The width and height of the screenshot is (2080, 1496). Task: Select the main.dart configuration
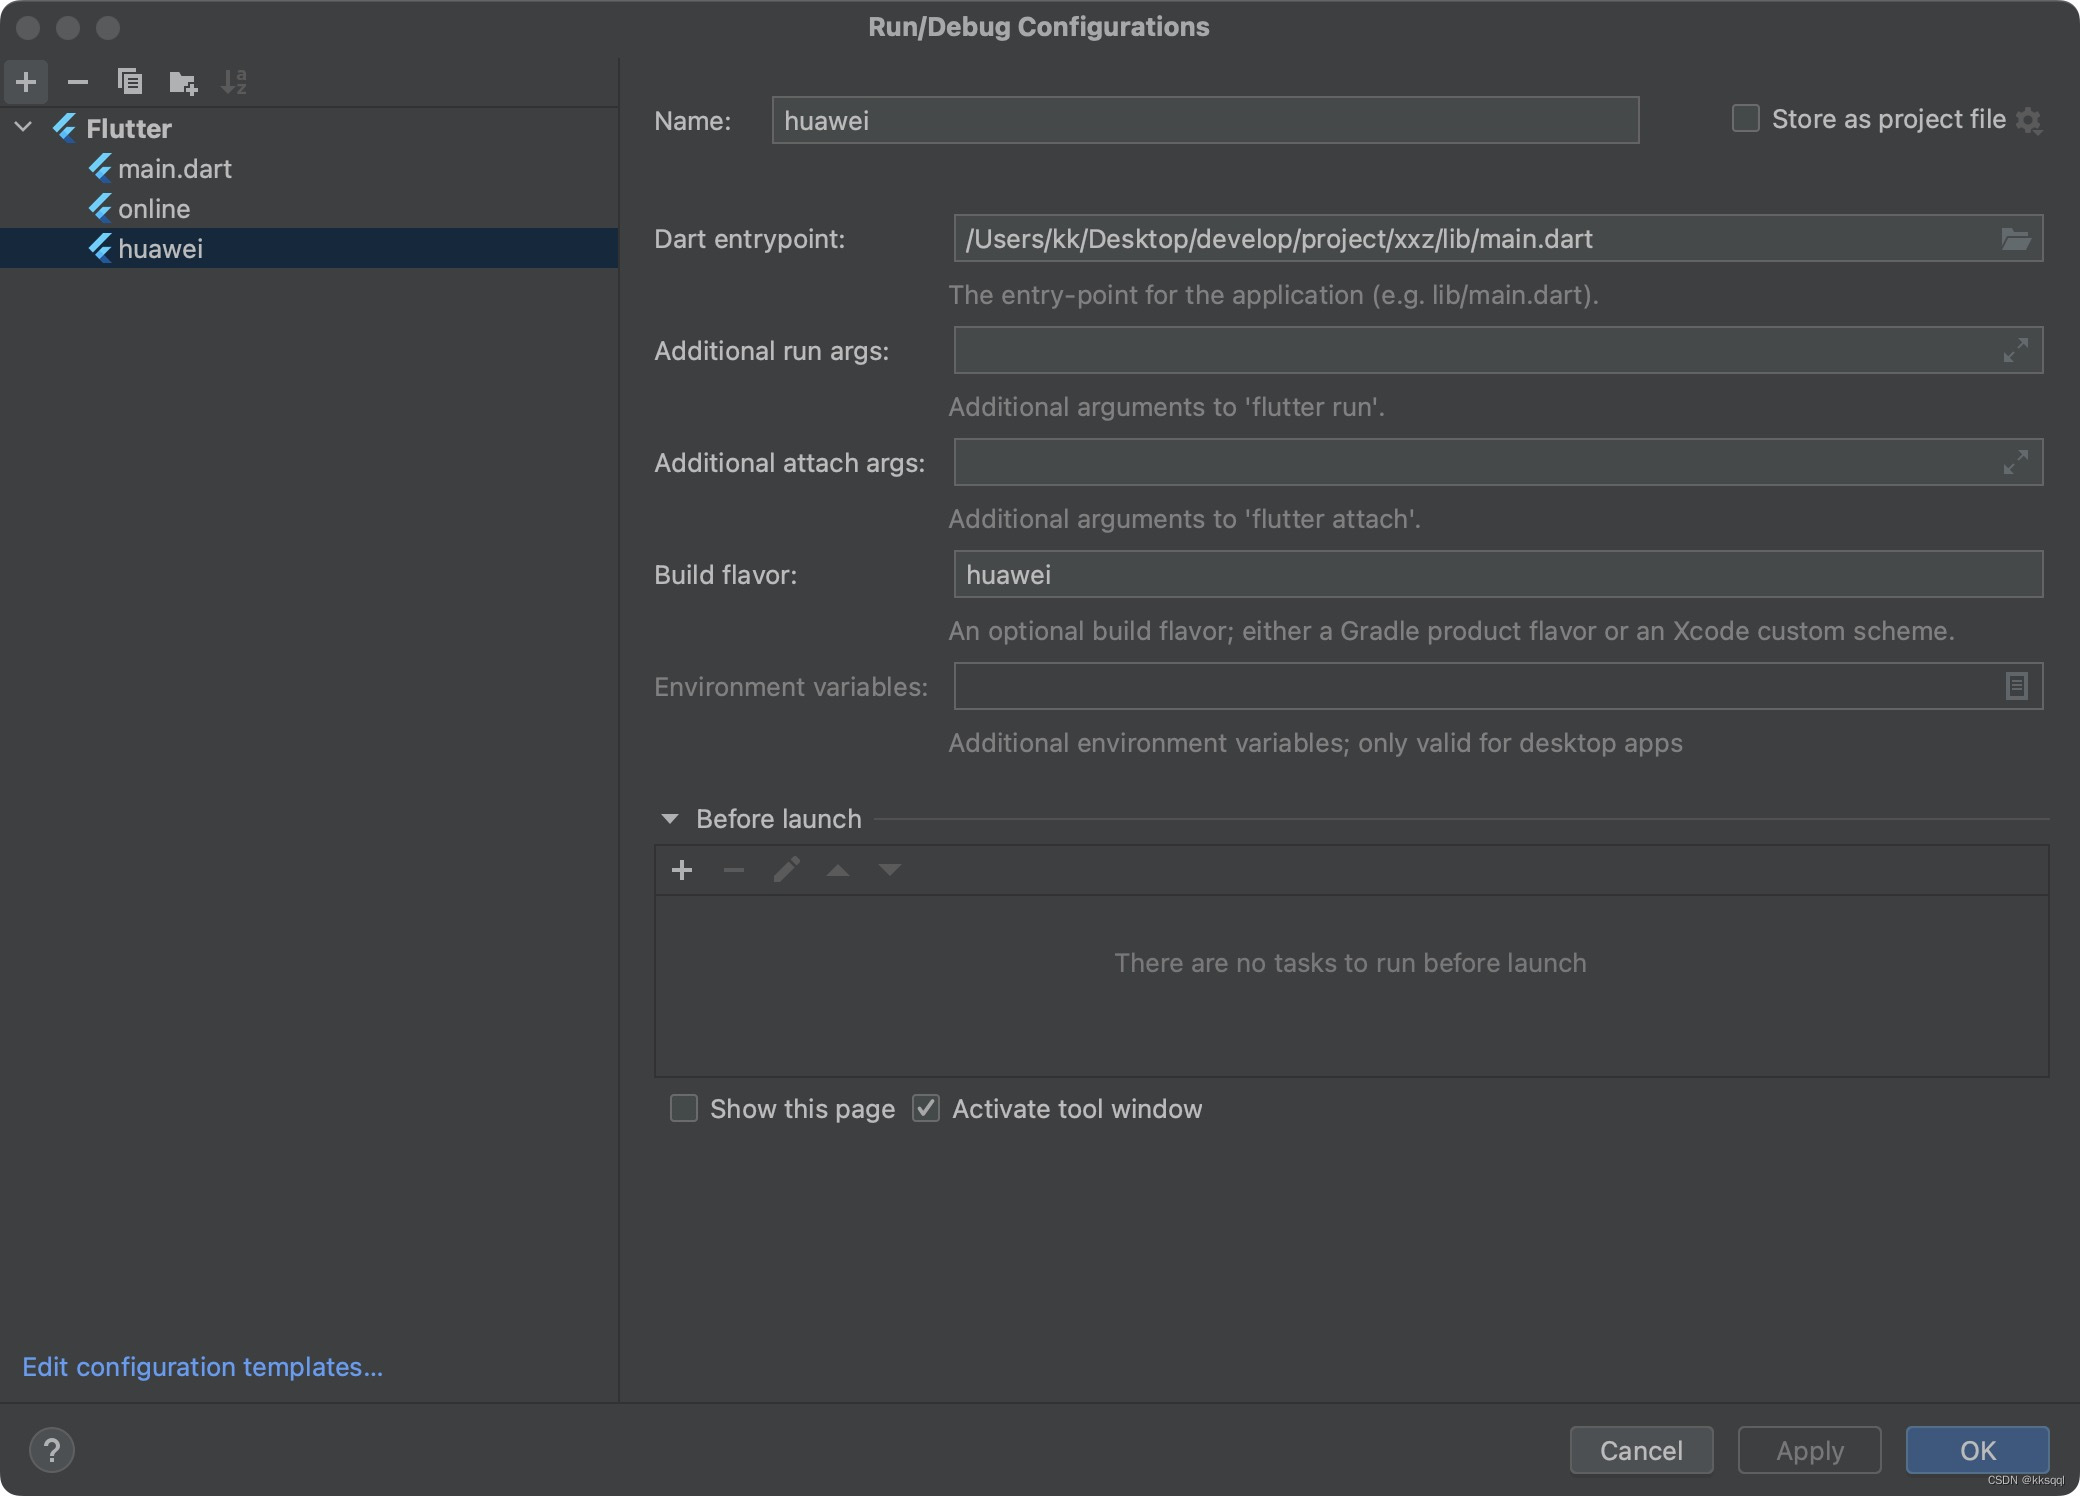pos(174,169)
